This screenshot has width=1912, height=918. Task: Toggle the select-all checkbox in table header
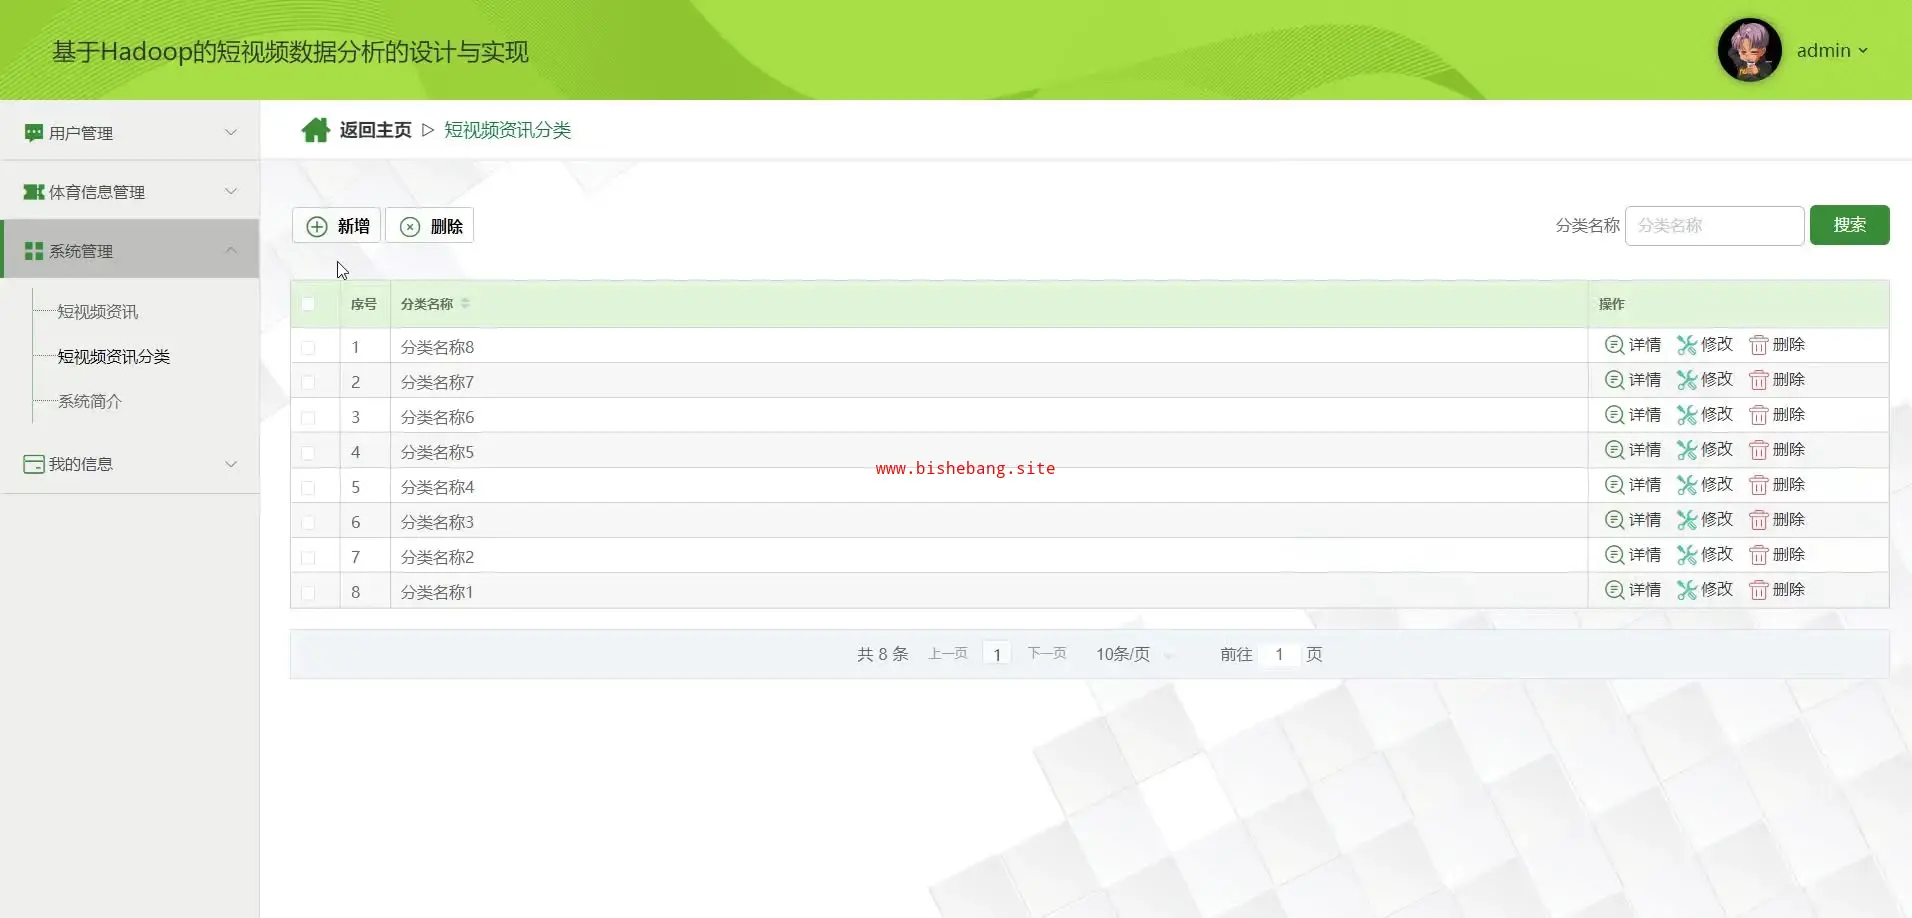pyautogui.click(x=308, y=304)
